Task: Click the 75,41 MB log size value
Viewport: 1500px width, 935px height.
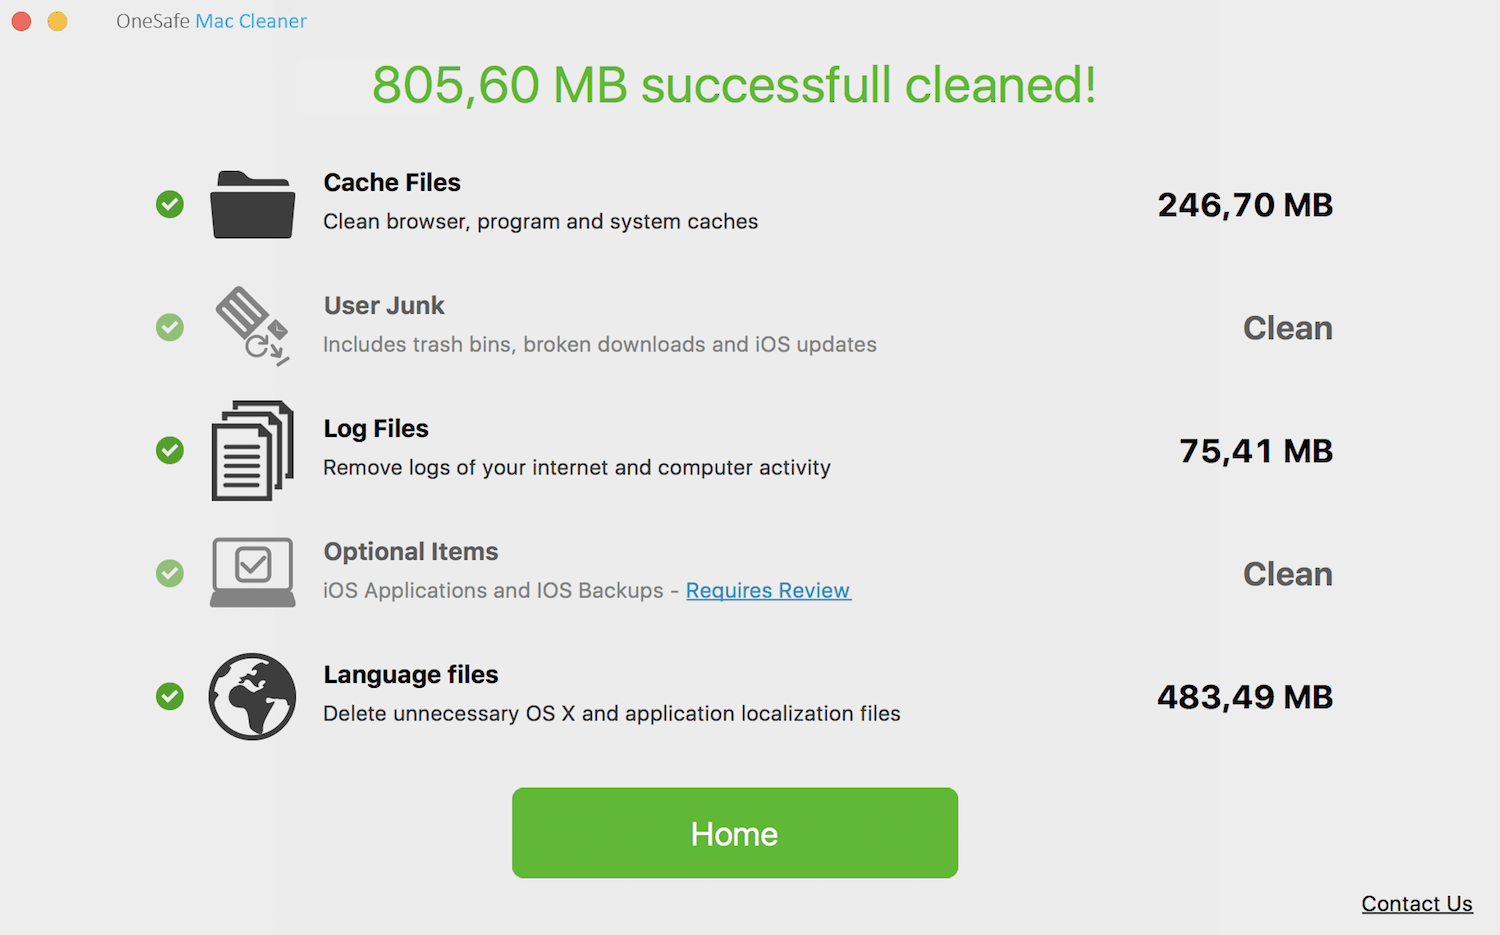Action: pos(1256,452)
